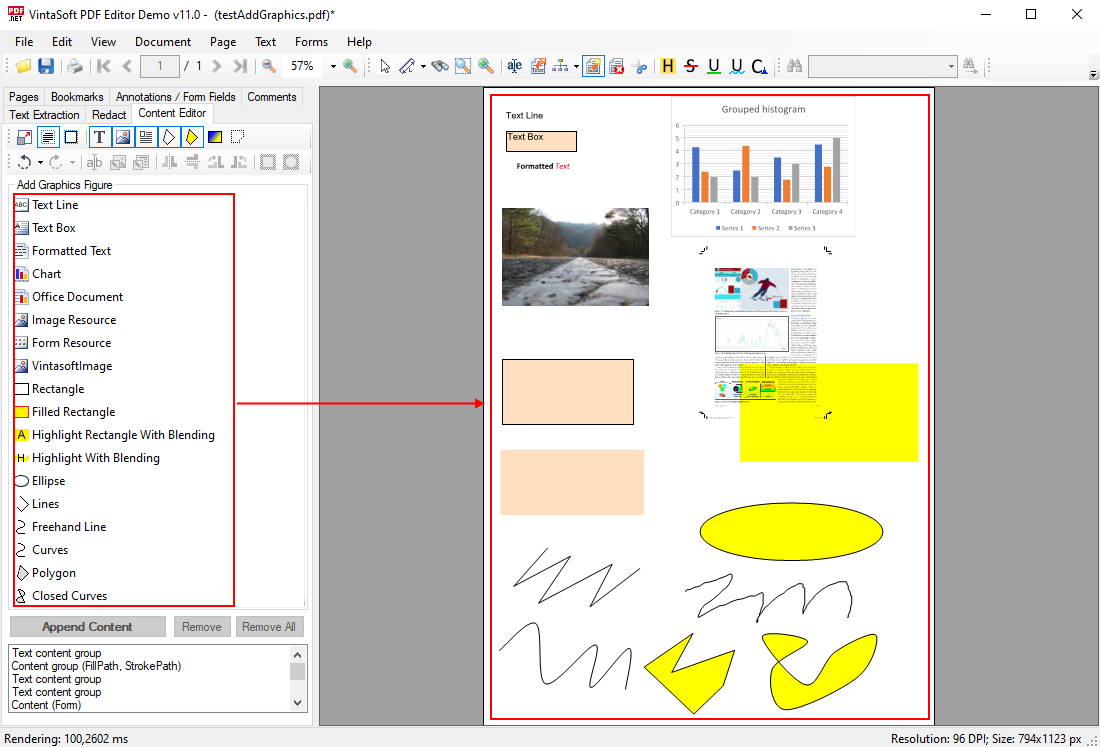The width and height of the screenshot is (1100, 747).
Task: Click the red Strikeout text tool
Action: click(690, 66)
